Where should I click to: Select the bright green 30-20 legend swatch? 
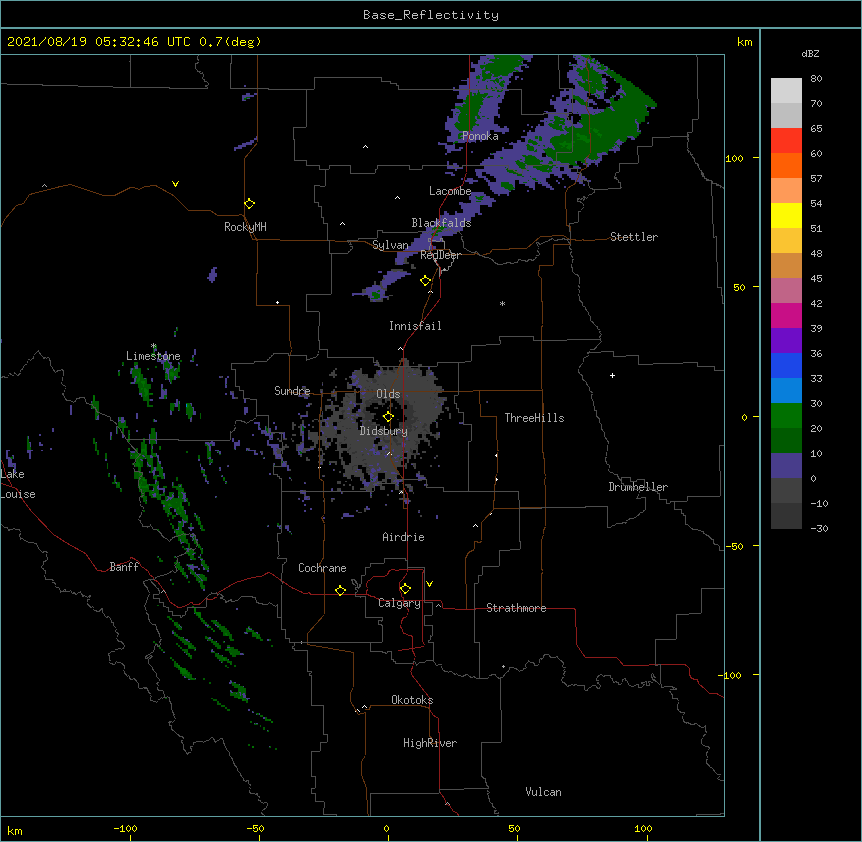[786, 416]
